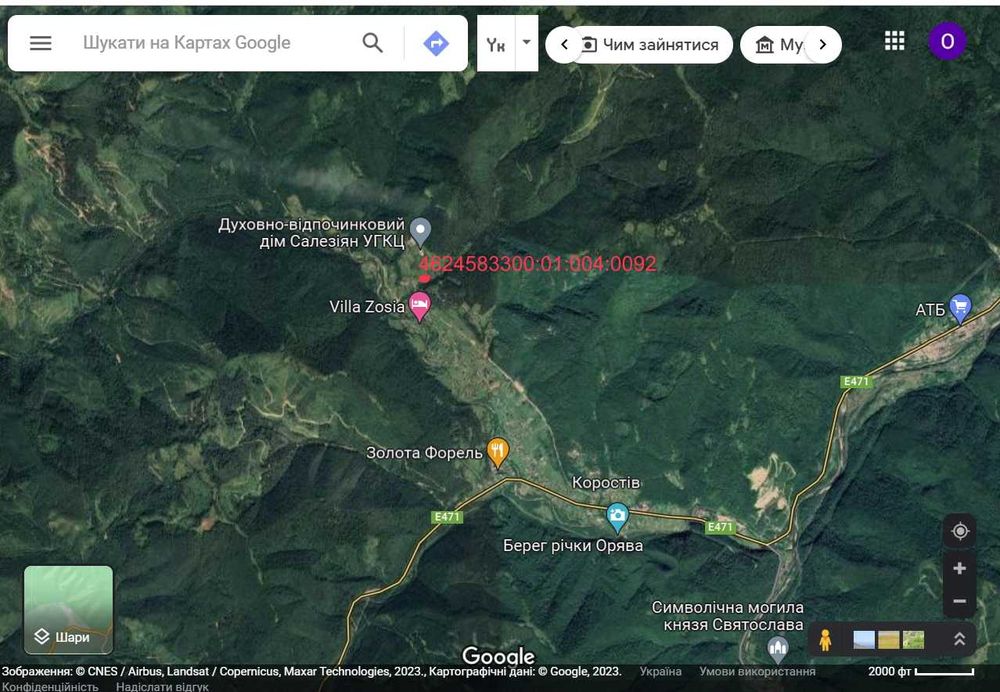Activate the Street View pegman
The height and width of the screenshot is (692, 1000).
pyautogui.click(x=825, y=640)
